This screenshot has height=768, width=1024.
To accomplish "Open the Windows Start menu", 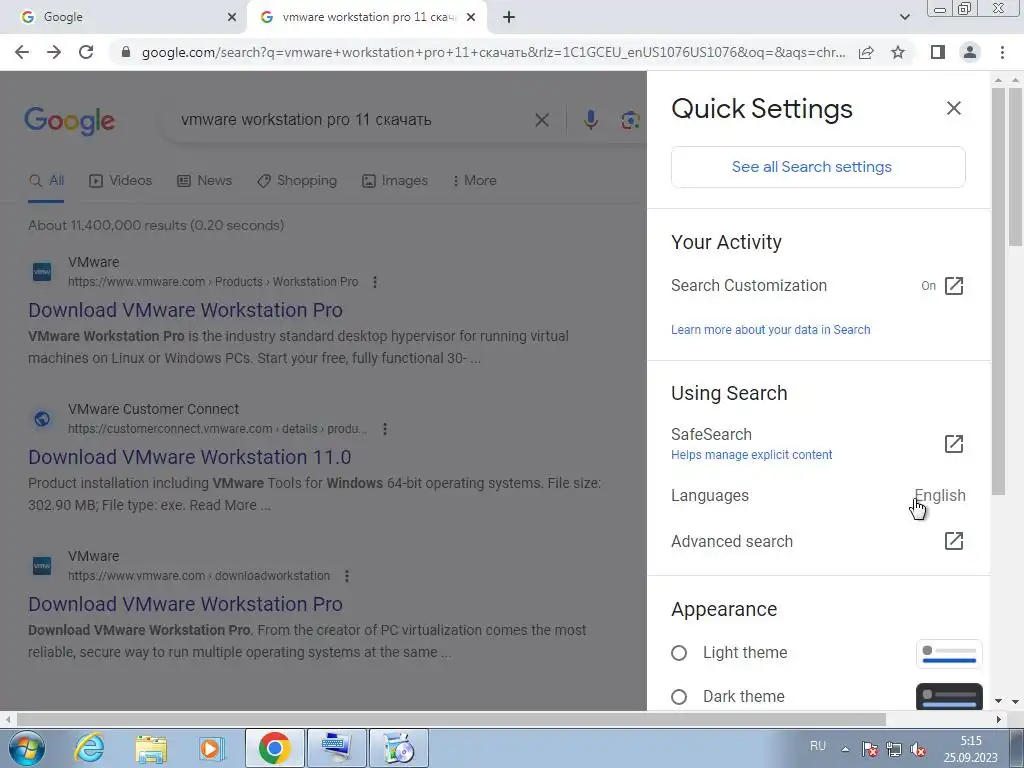I will point(27,748).
